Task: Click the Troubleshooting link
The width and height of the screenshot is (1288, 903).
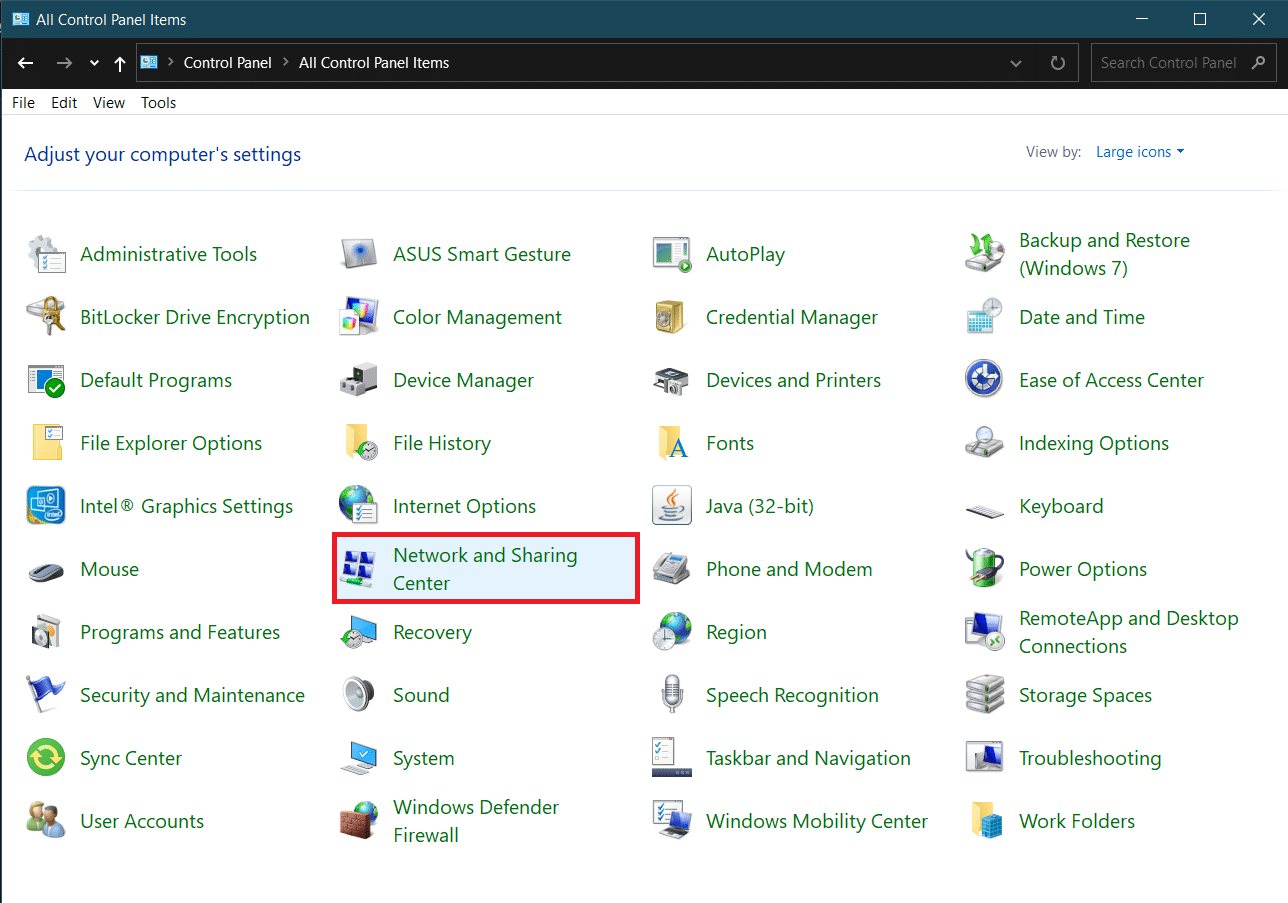Action: tap(1090, 758)
